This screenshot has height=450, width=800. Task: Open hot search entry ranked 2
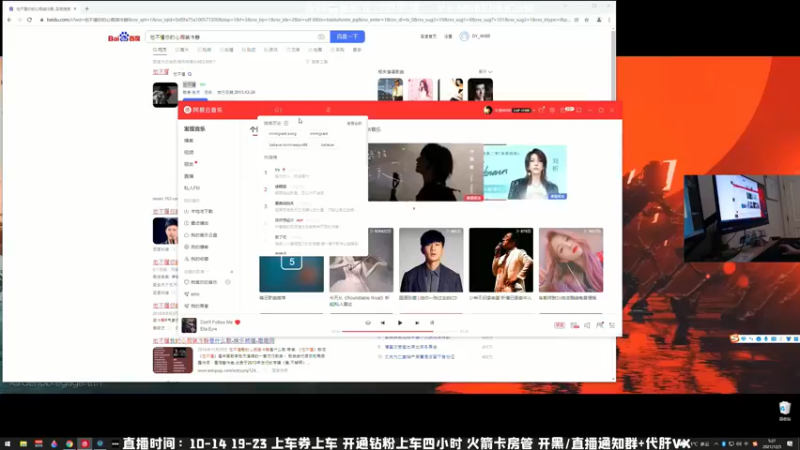coord(311,189)
